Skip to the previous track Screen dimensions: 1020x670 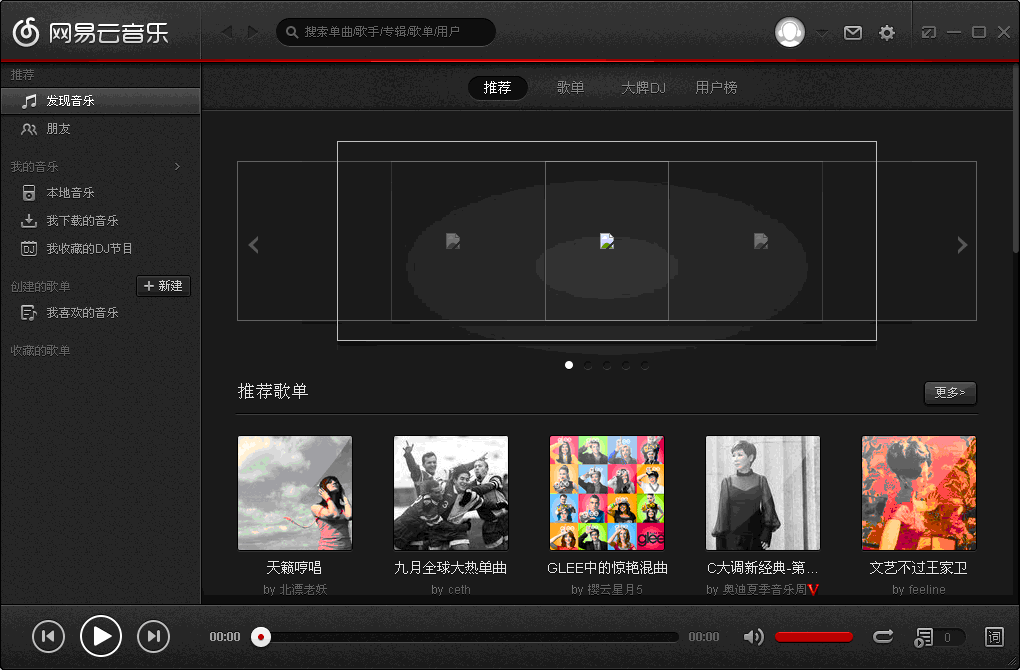click(48, 636)
